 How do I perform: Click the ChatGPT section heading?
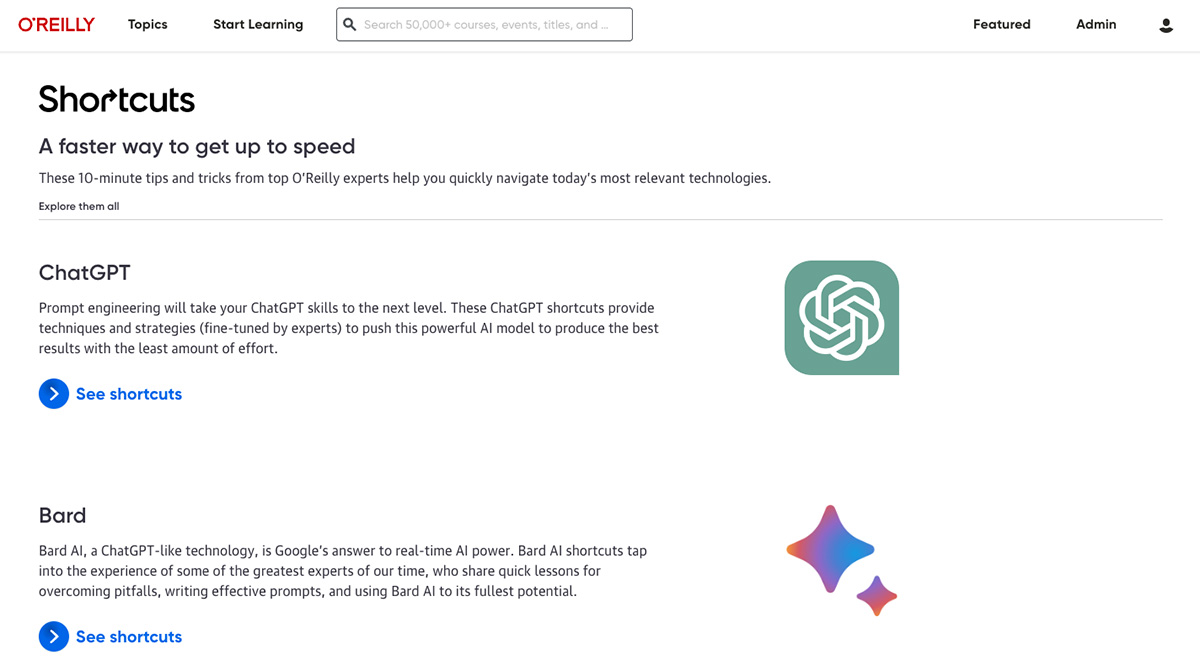click(85, 272)
